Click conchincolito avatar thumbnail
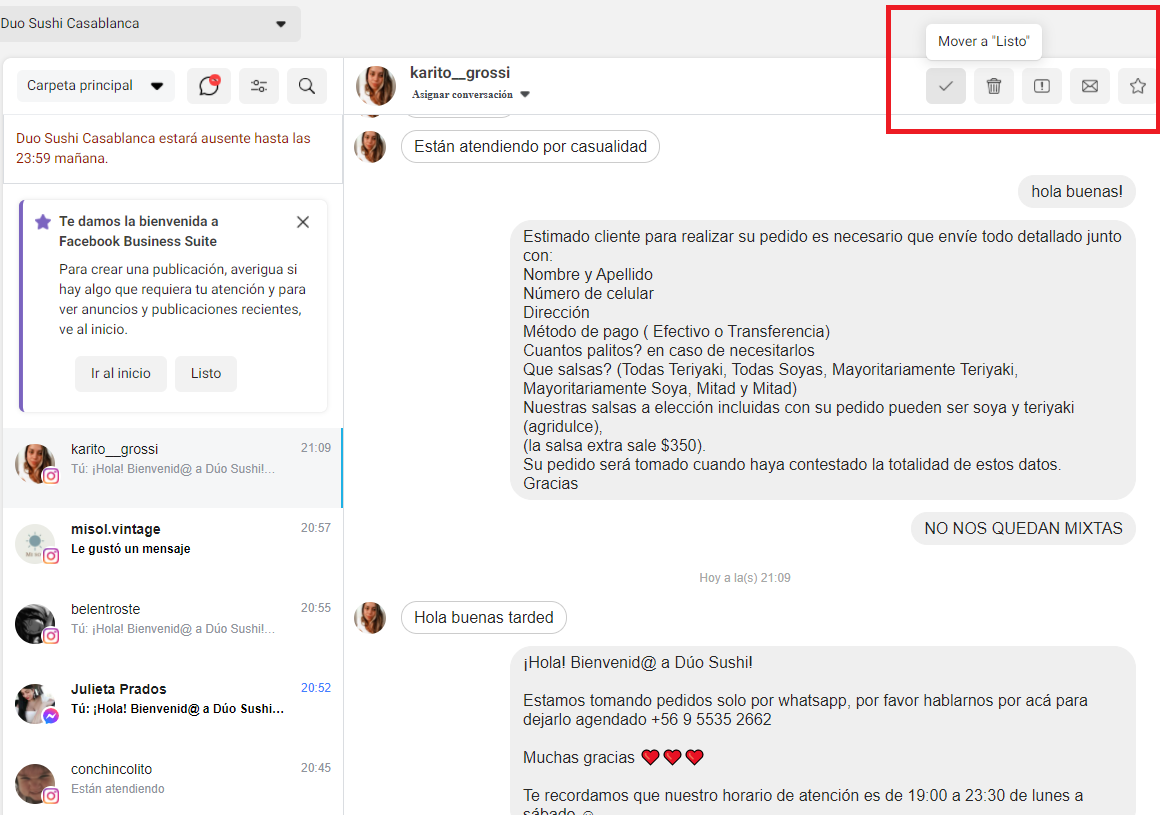1160x815 pixels. [36, 784]
